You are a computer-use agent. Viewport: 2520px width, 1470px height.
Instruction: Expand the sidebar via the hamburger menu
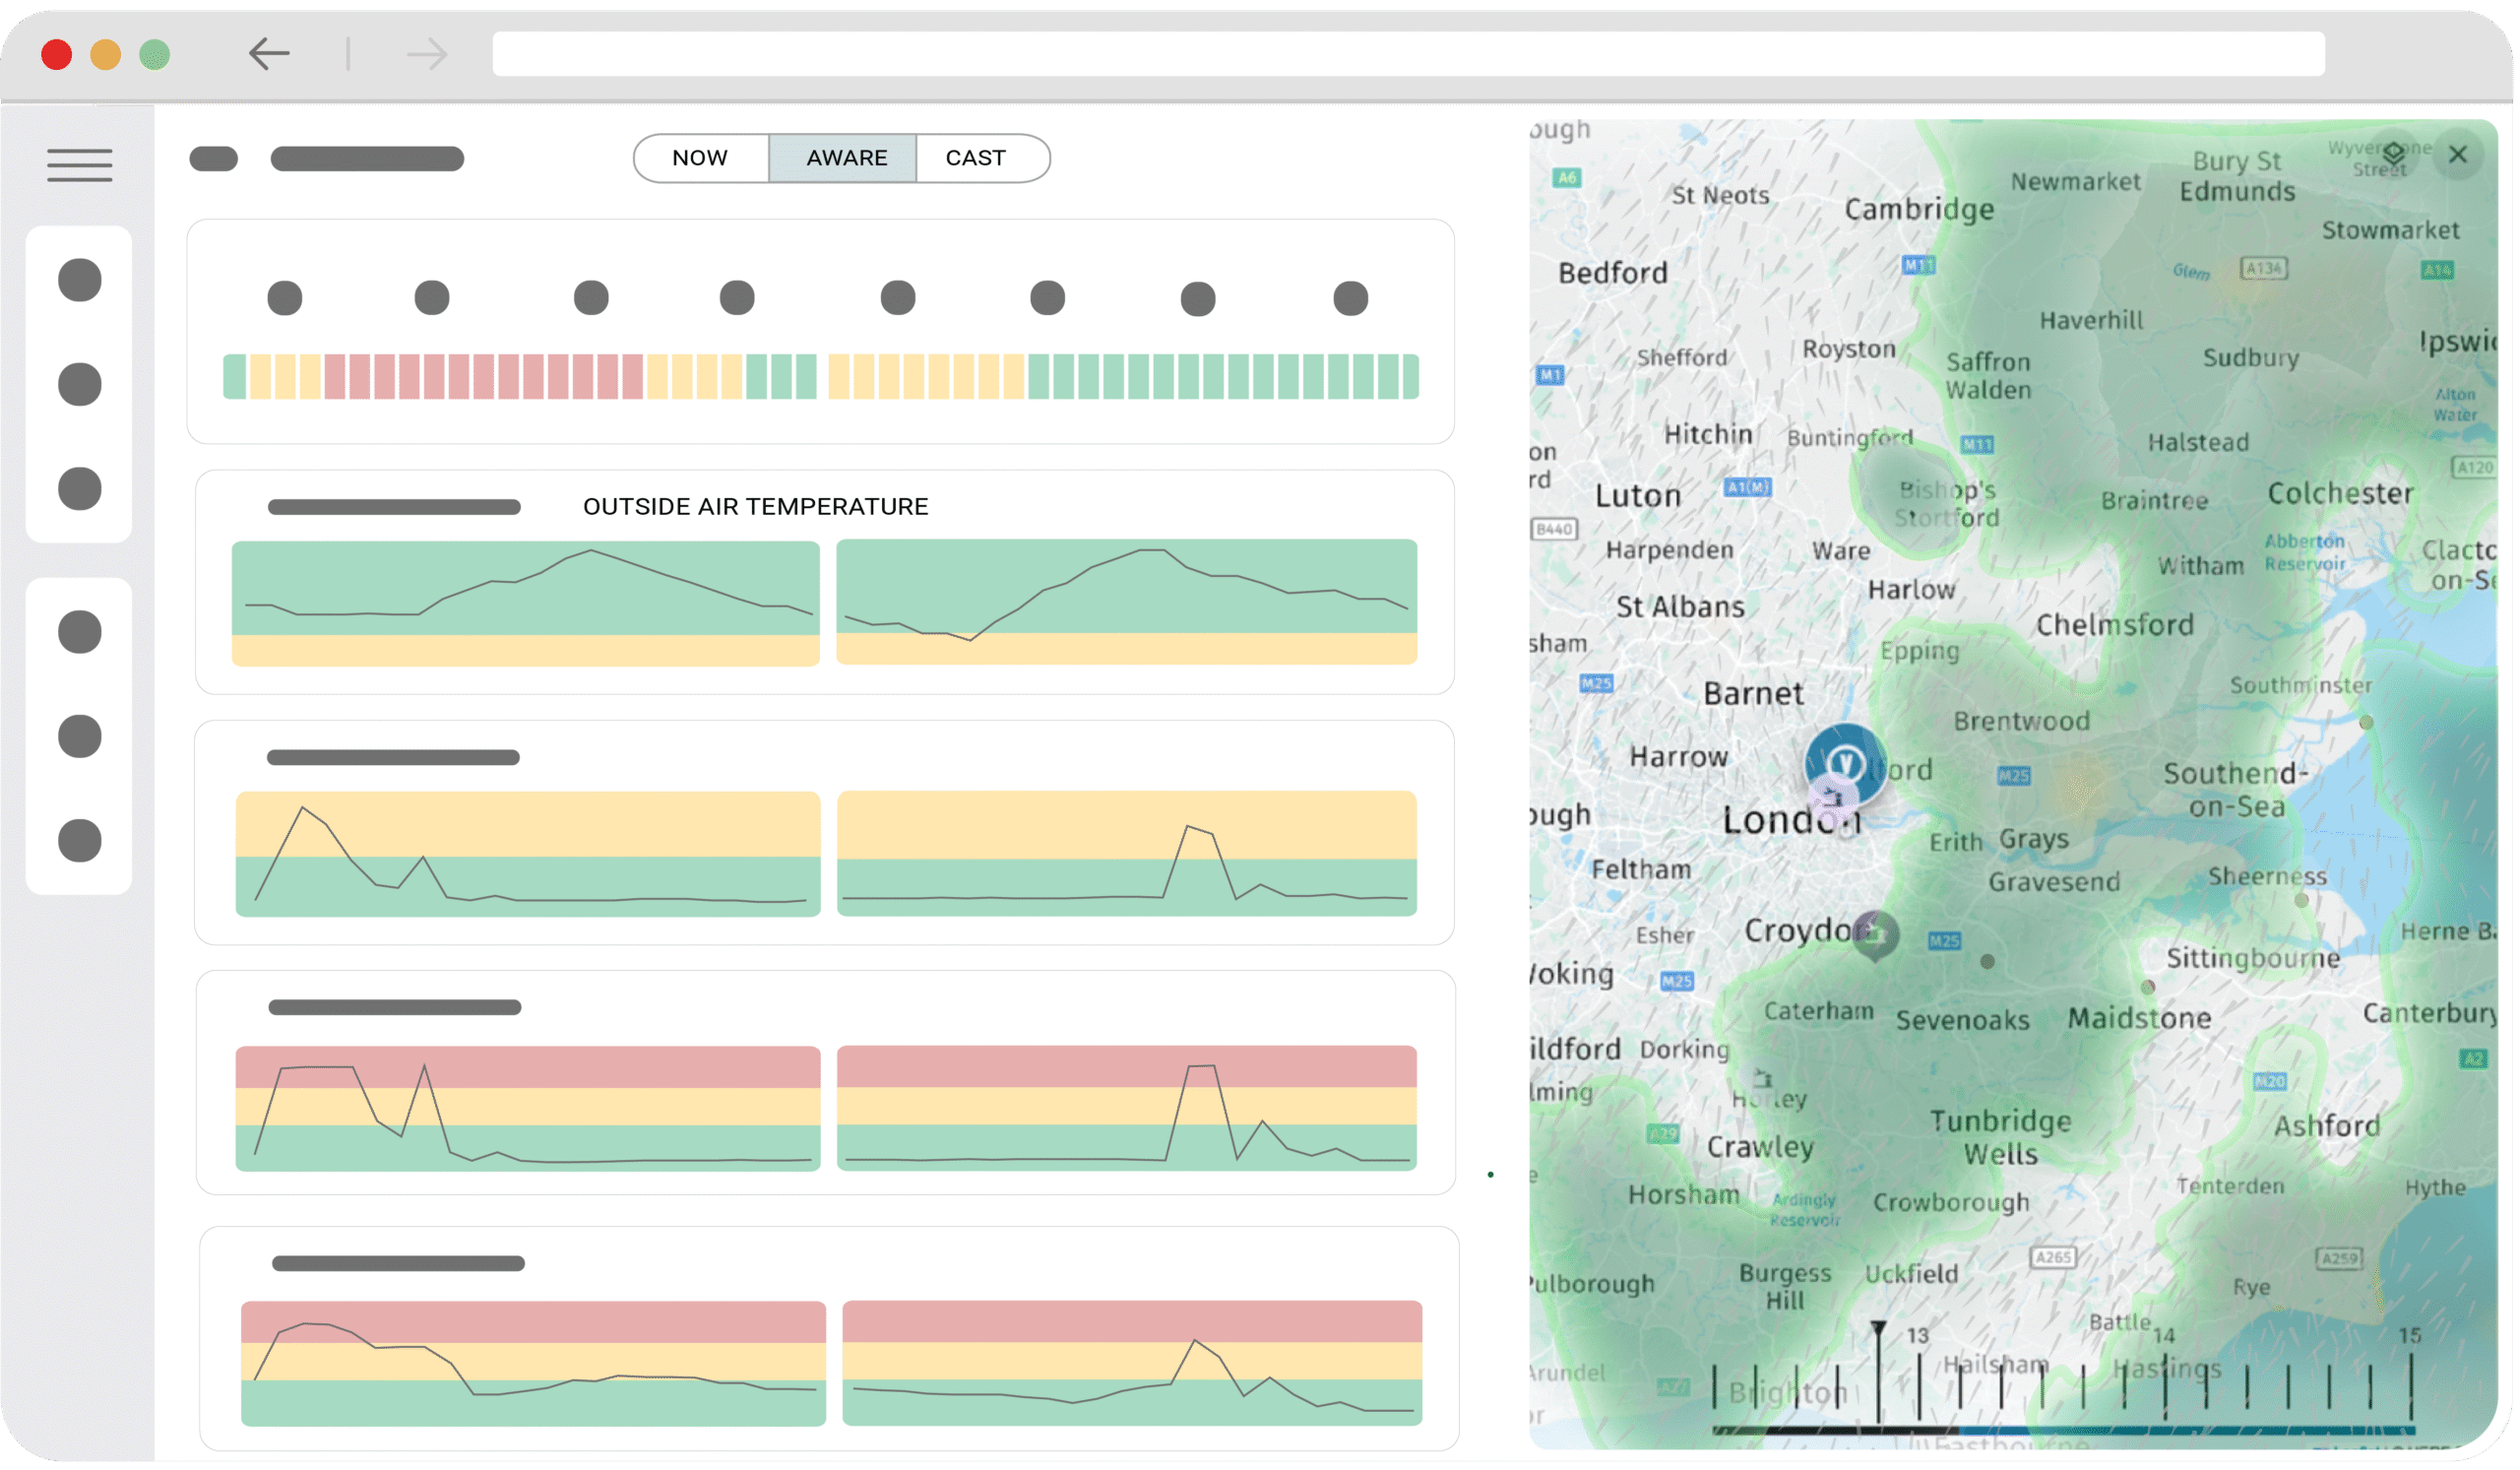click(x=79, y=165)
